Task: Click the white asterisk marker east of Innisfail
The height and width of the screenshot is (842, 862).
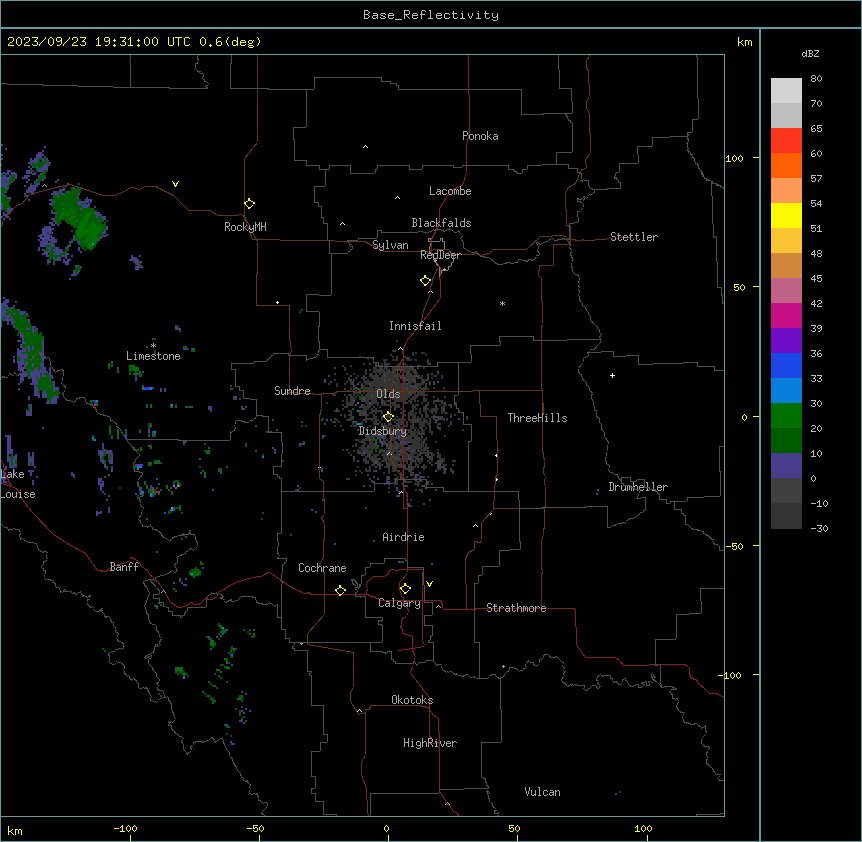Action: (x=502, y=303)
